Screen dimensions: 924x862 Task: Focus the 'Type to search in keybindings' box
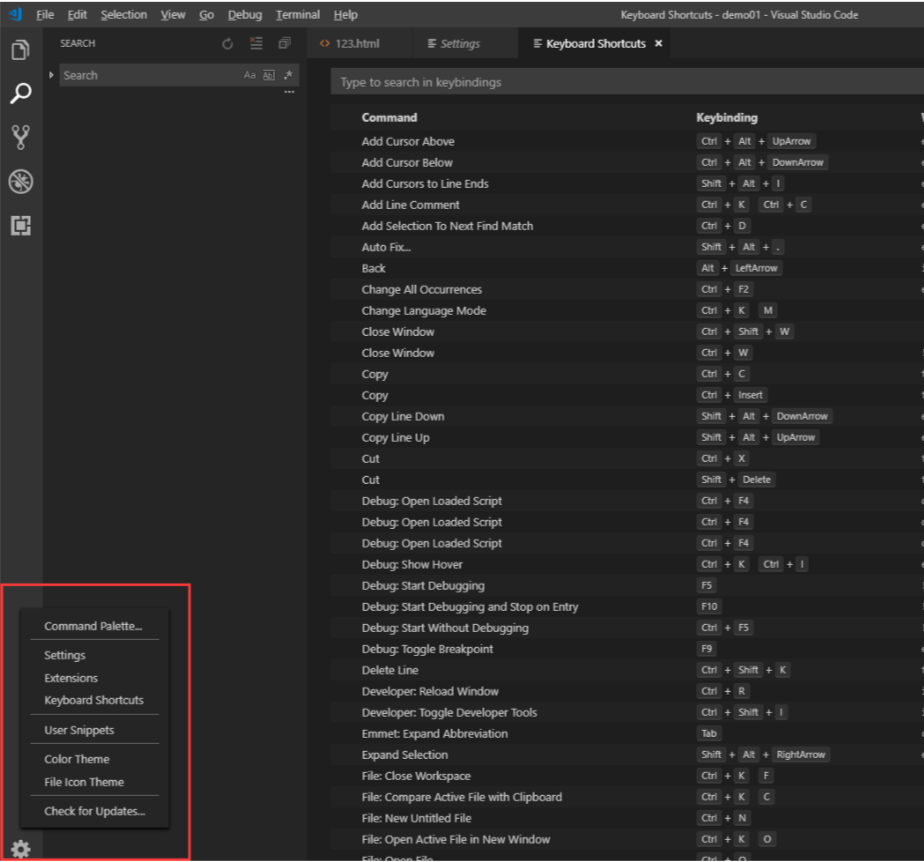click(627, 82)
